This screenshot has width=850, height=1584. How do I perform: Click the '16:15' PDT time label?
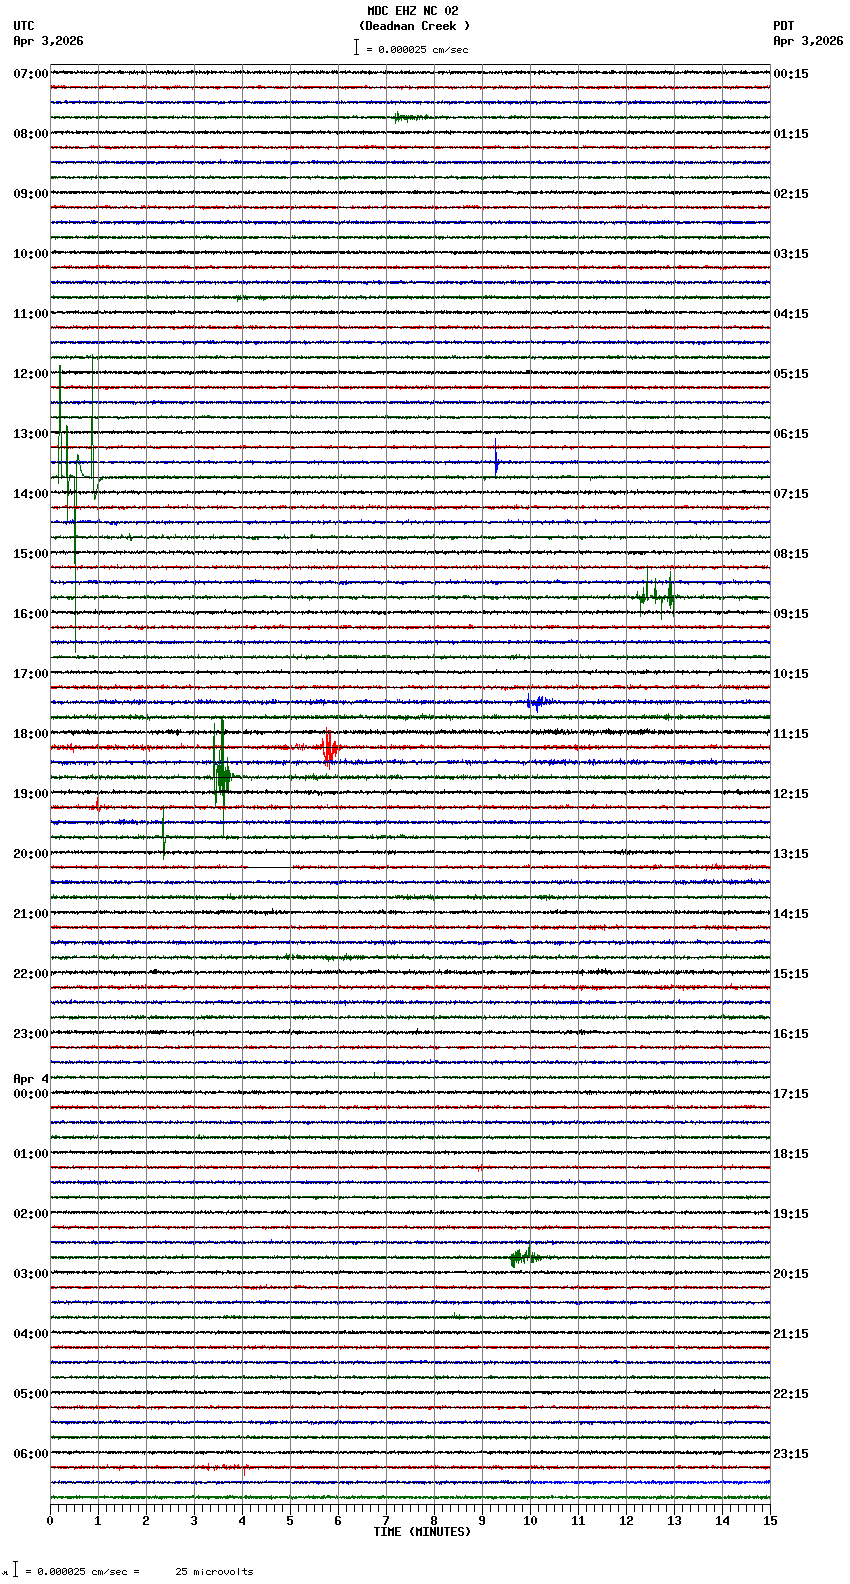pyautogui.click(x=791, y=1034)
